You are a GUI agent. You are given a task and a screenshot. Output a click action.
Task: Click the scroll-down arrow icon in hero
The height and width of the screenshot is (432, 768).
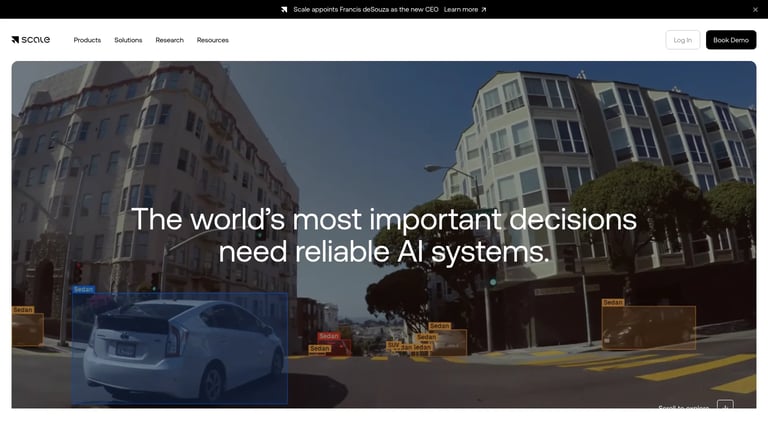[x=725, y=405]
